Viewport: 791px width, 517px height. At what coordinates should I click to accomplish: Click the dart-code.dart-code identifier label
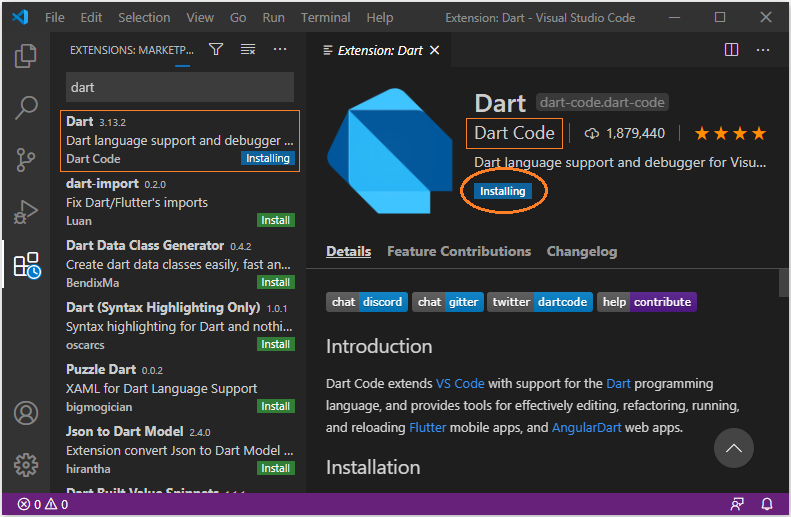tap(602, 102)
